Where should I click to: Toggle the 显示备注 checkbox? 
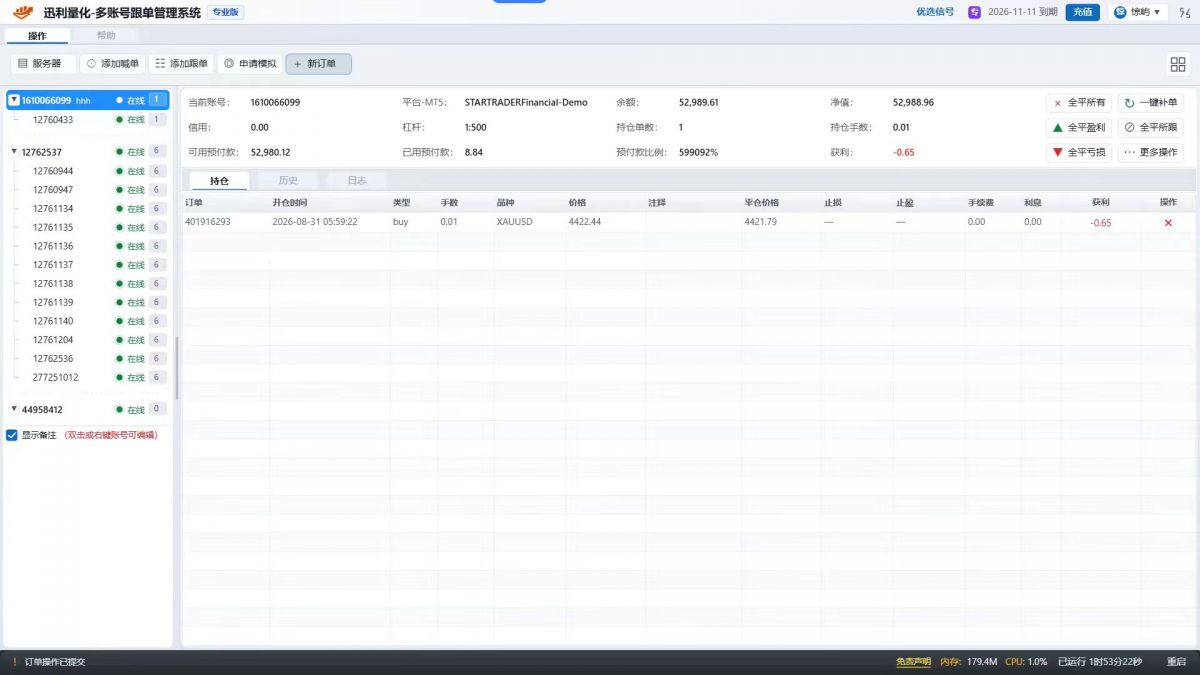coord(12,435)
